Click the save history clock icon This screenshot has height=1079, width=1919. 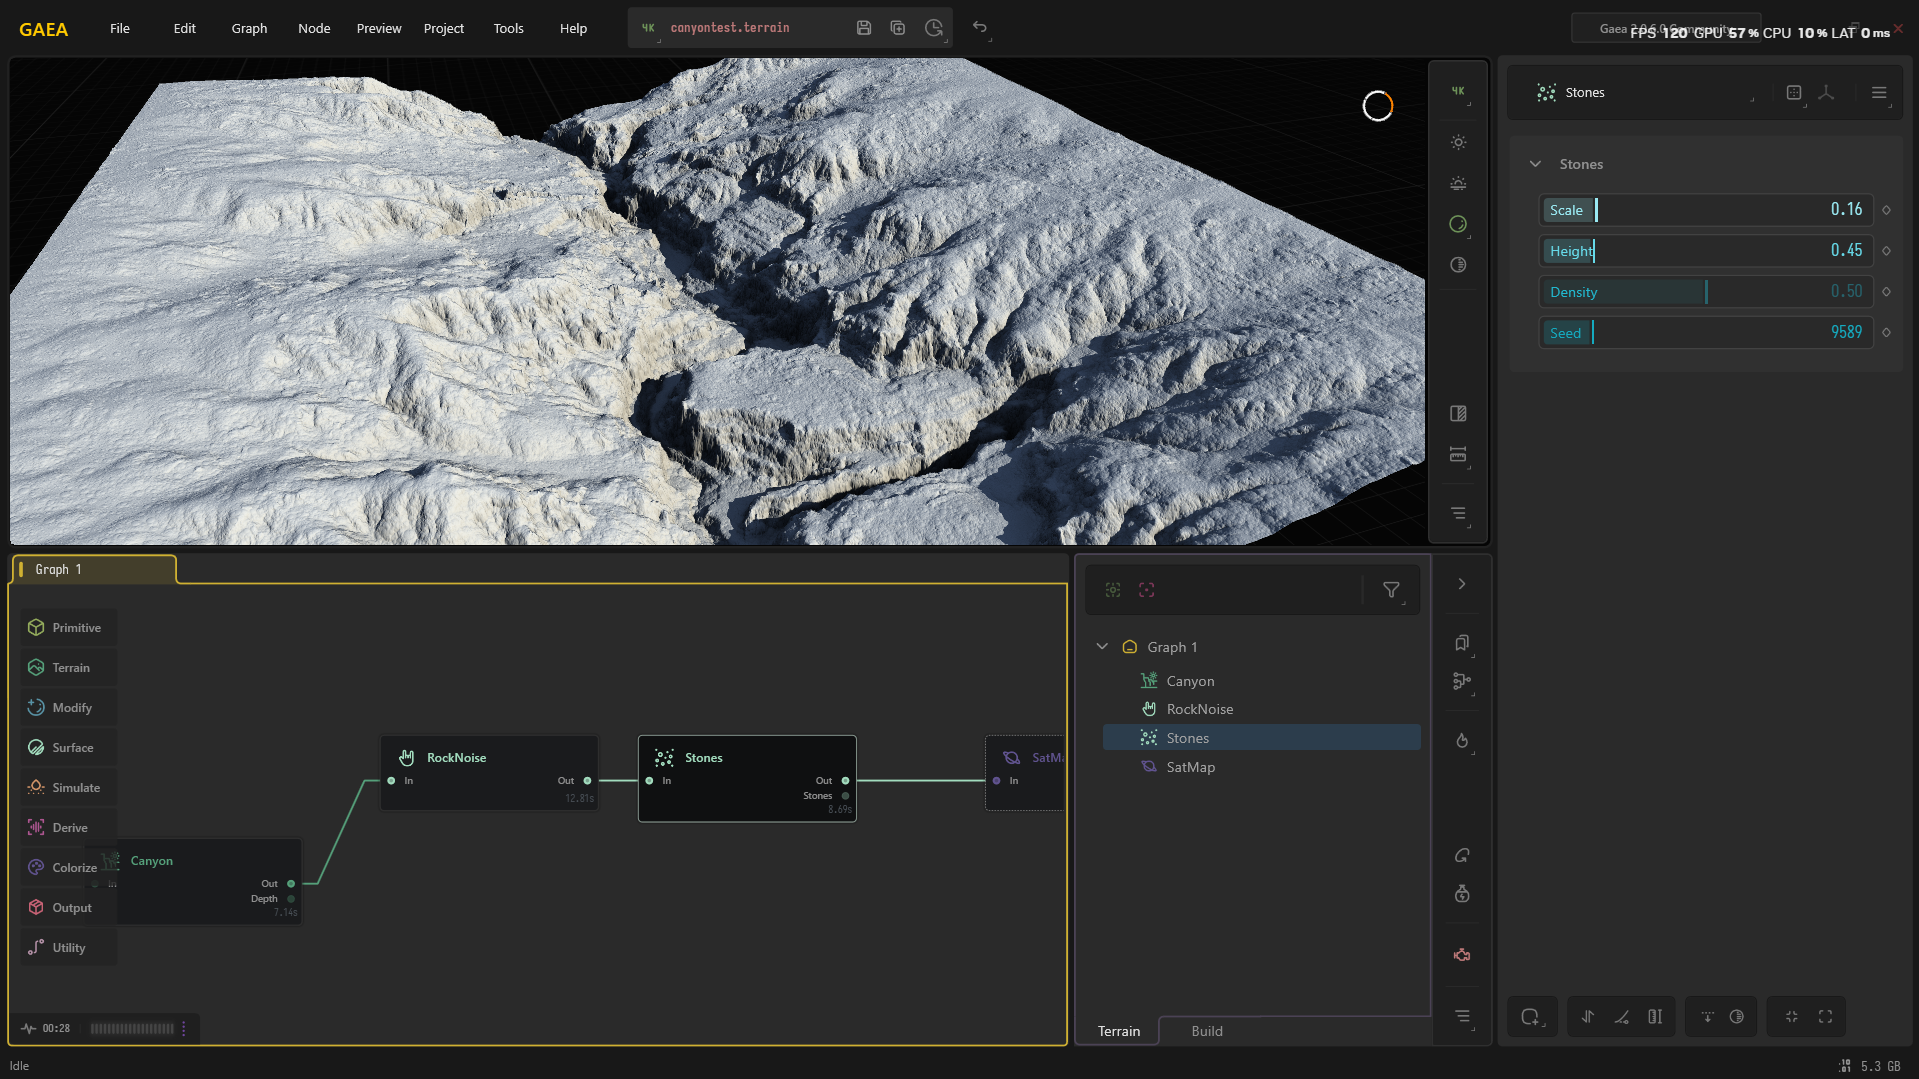(934, 28)
